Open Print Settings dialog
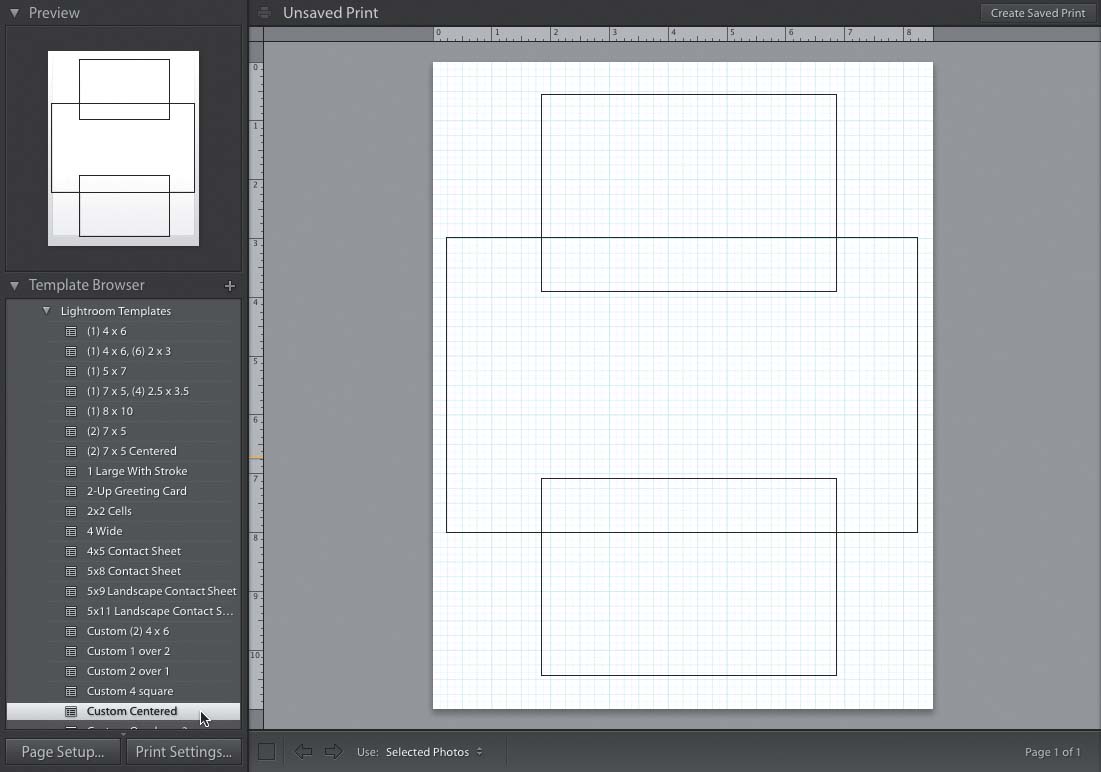Viewport: 1101px width, 772px height. [183, 752]
